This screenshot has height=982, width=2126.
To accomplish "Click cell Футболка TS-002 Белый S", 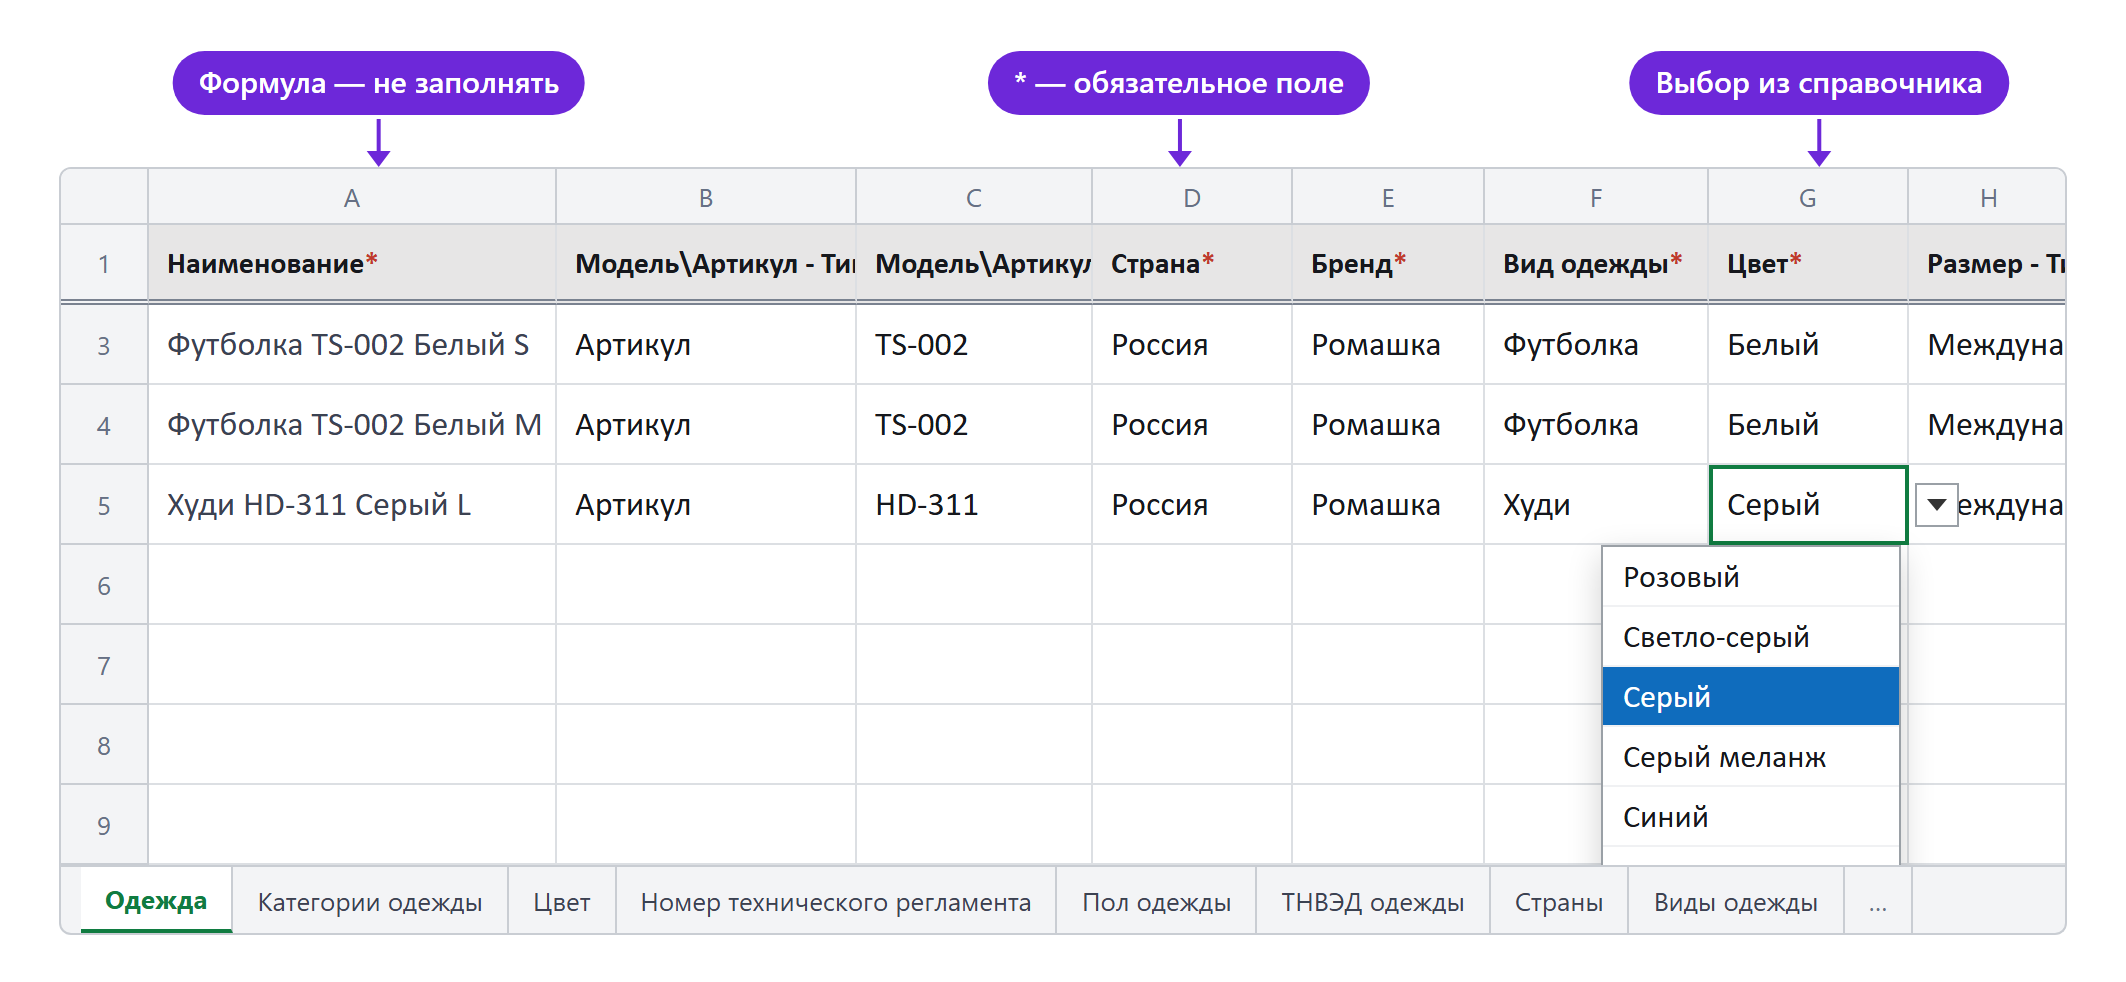I will (x=352, y=345).
